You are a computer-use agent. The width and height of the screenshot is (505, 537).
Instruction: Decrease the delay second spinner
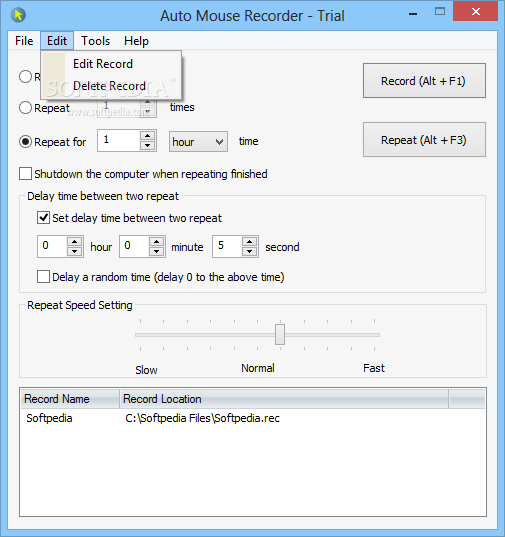coord(250,251)
